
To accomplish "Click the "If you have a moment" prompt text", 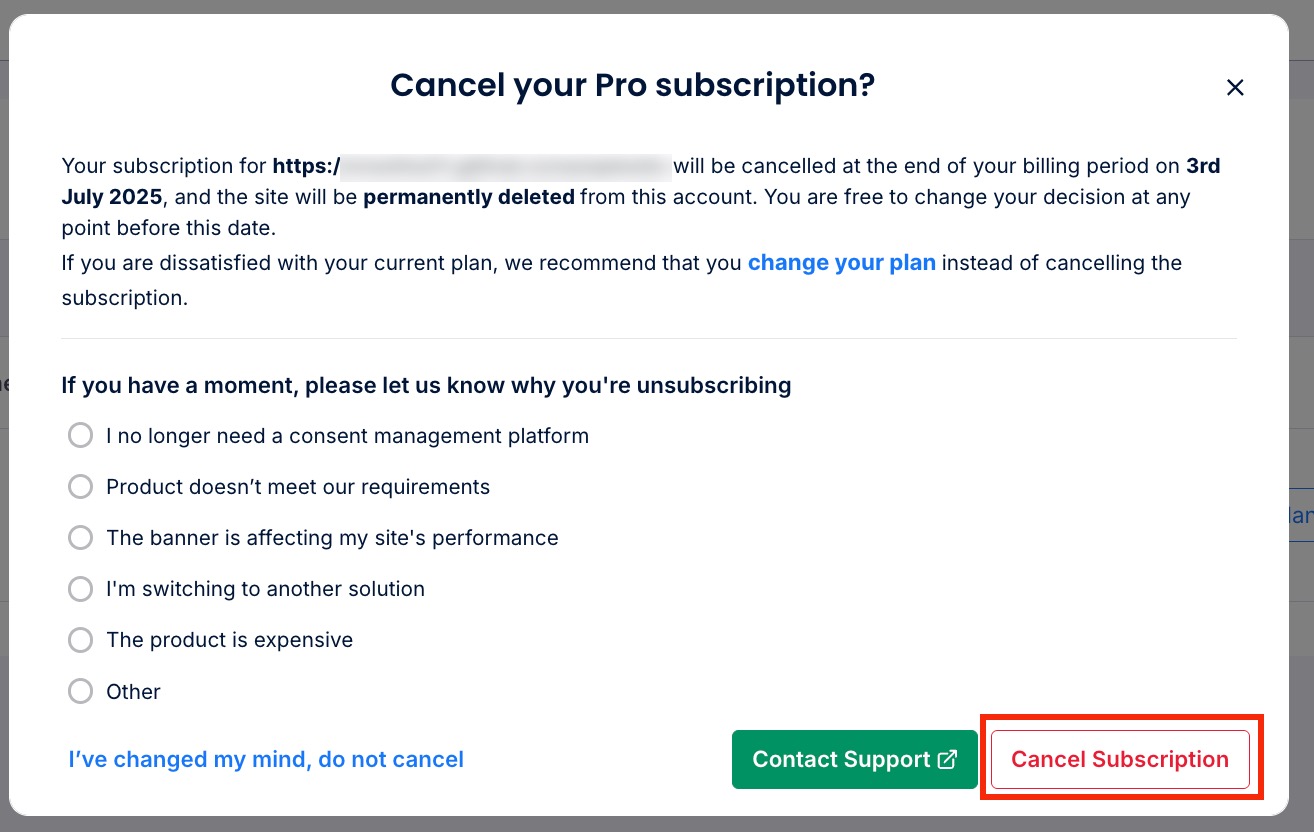I will click(x=426, y=385).
